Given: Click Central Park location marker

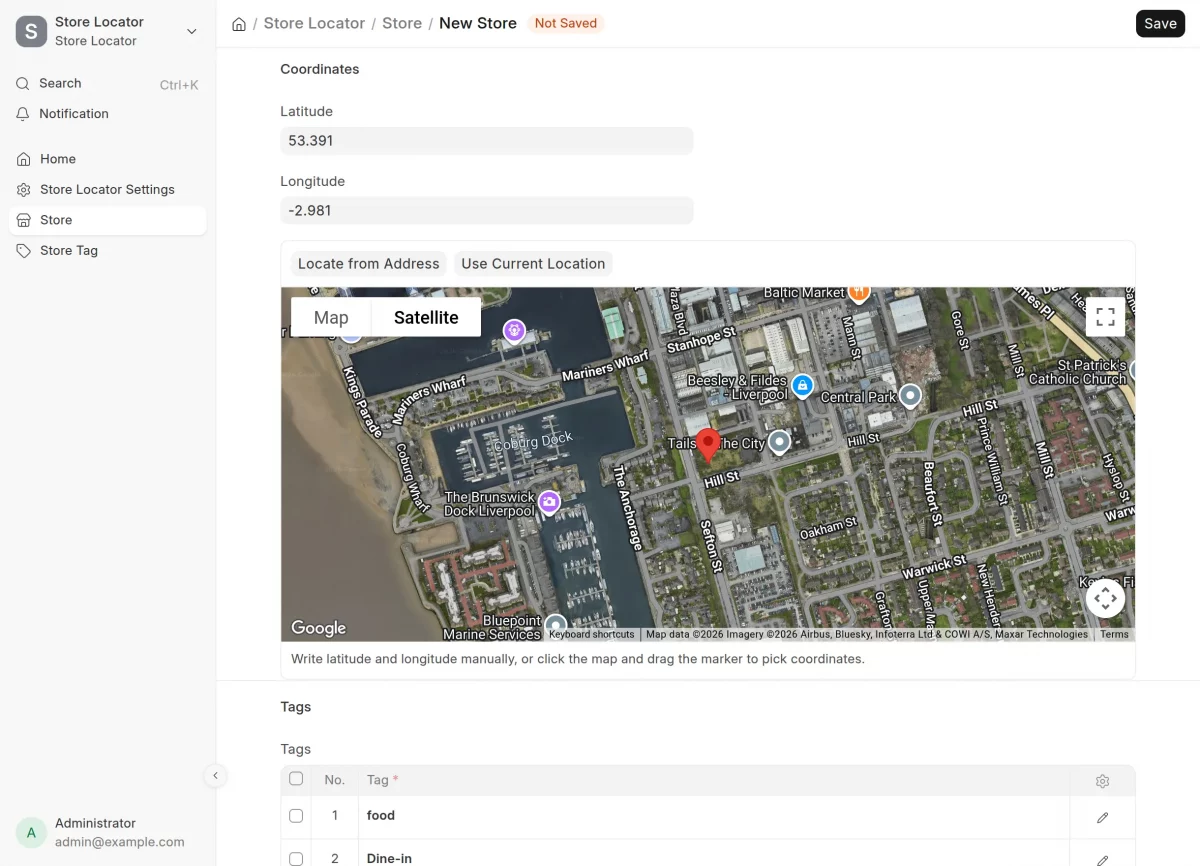Looking at the screenshot, I should click(x=910, y=396).
